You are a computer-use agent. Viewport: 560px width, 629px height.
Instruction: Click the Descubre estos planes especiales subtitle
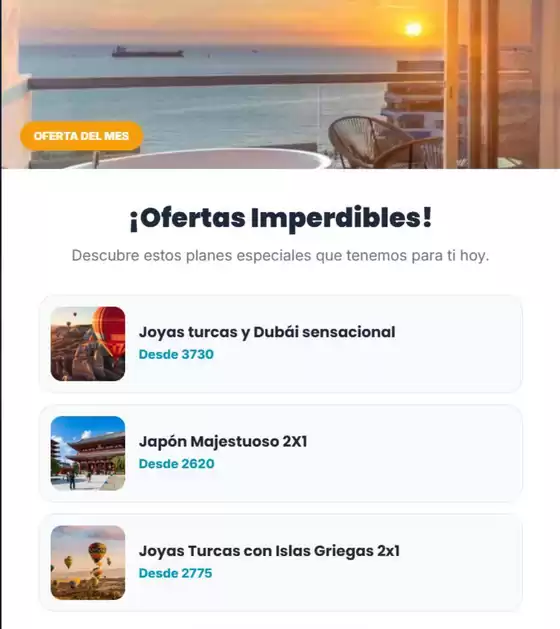pos(280,256)
